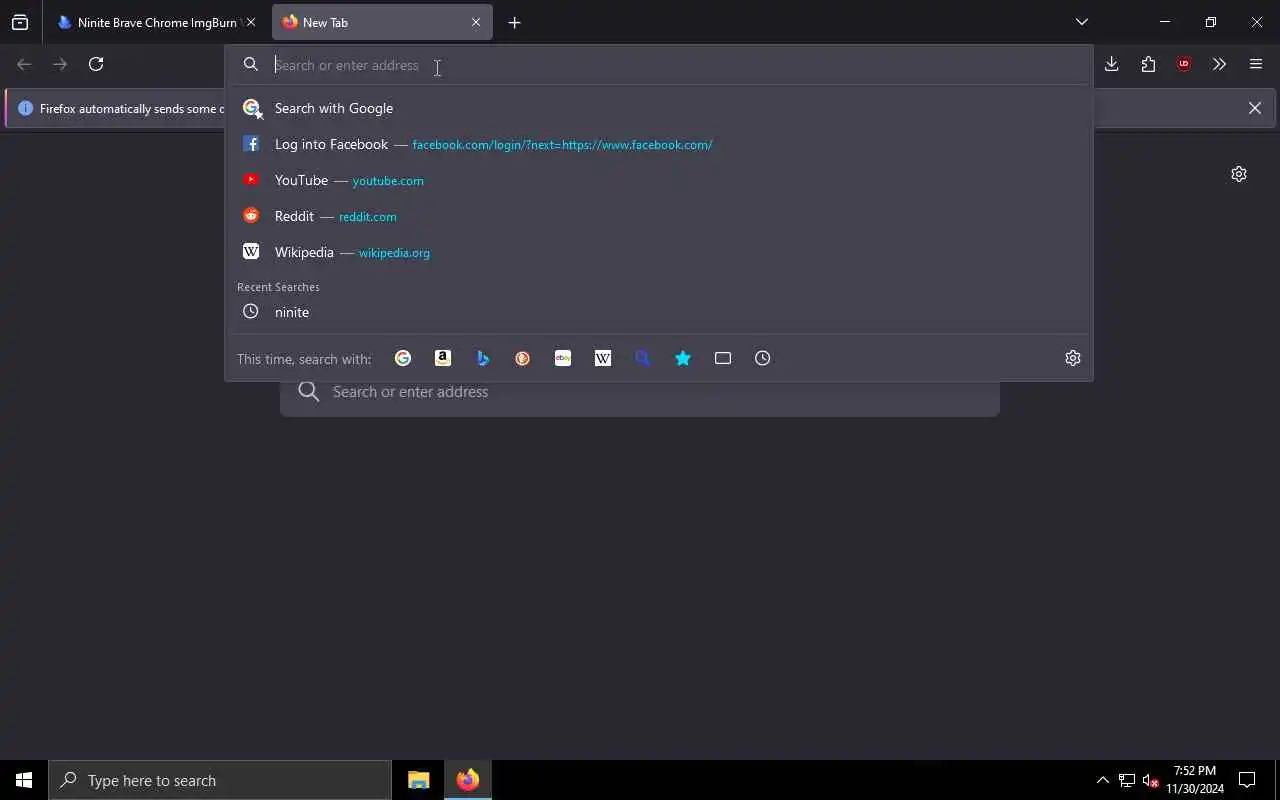Switch to the Ninite Brave Chrome ImgBurn tab
The width and height of the screenshot is (1280, 800).
[157, 22]
